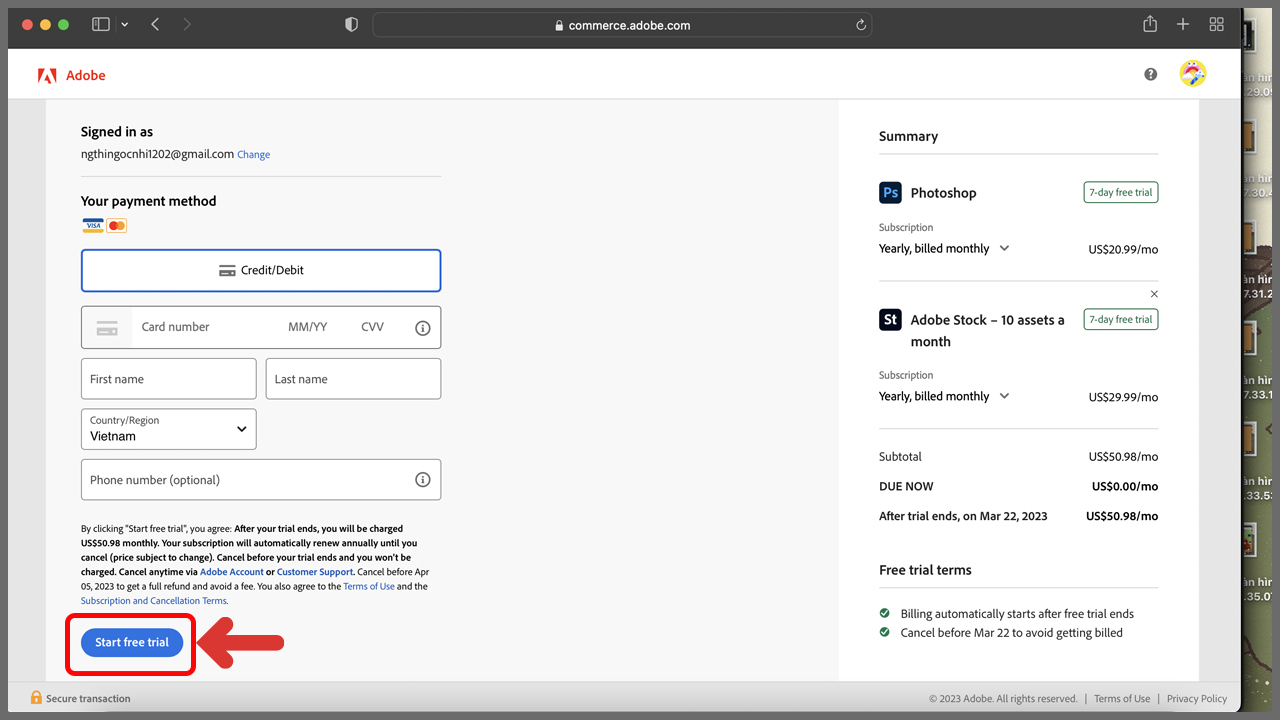The image size is (1280, 720).
Task: Click the Summary heading
Action: coord(908,136)
